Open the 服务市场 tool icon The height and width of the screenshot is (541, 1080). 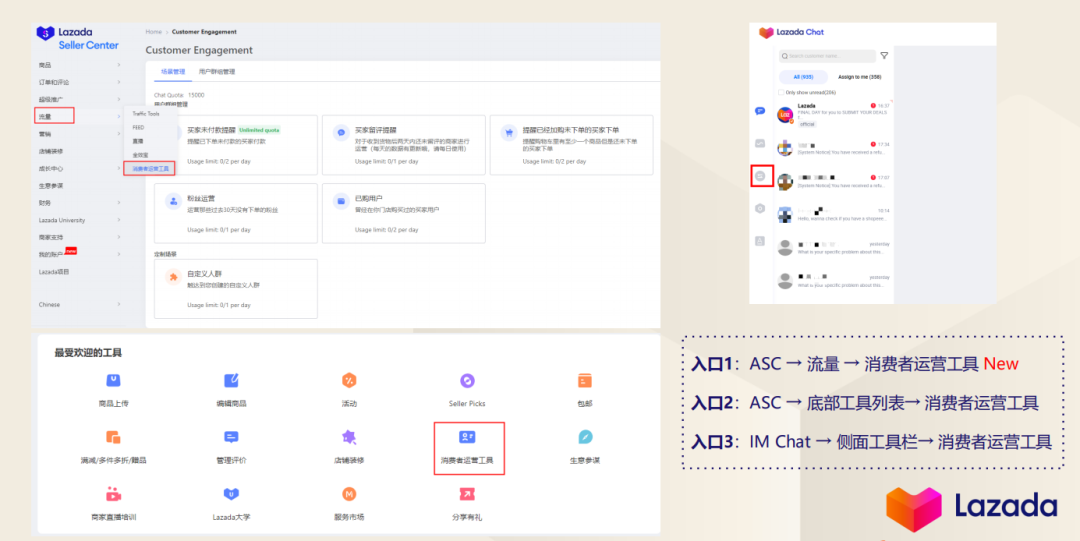click(x=349, y=494)
